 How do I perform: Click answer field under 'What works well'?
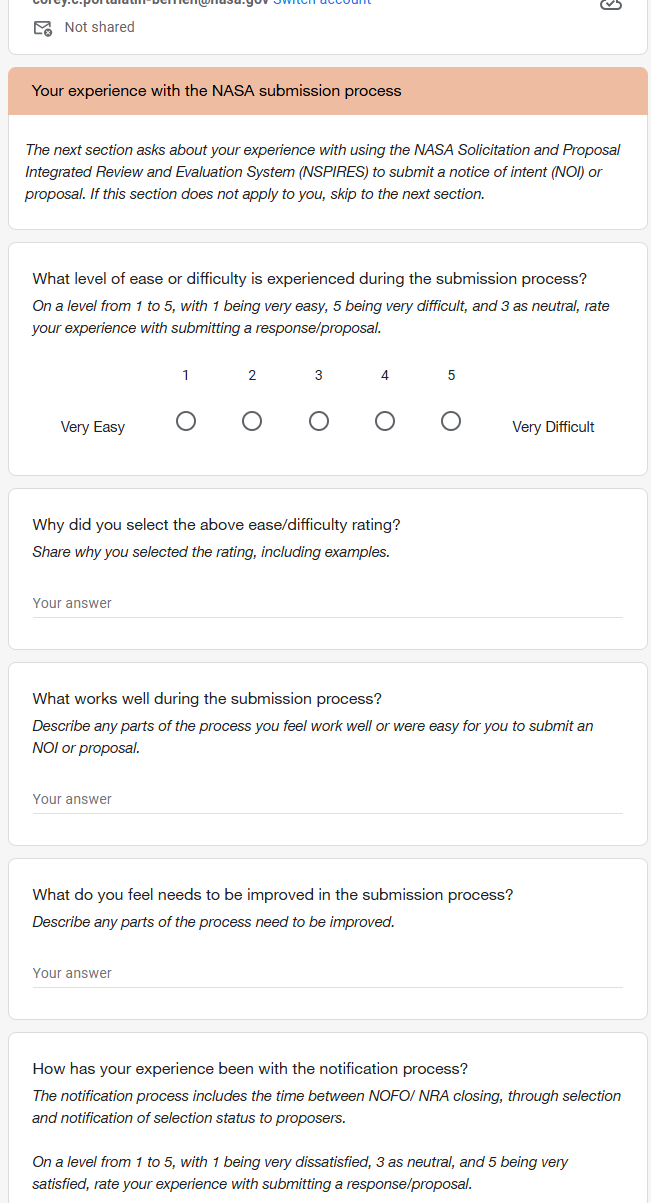click(327, 799)
